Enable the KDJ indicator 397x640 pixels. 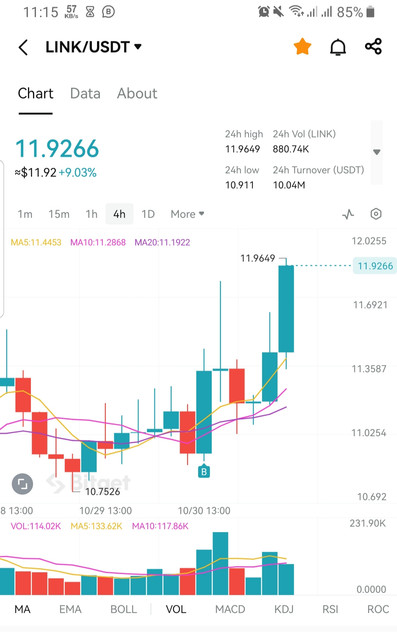point(284,609)
